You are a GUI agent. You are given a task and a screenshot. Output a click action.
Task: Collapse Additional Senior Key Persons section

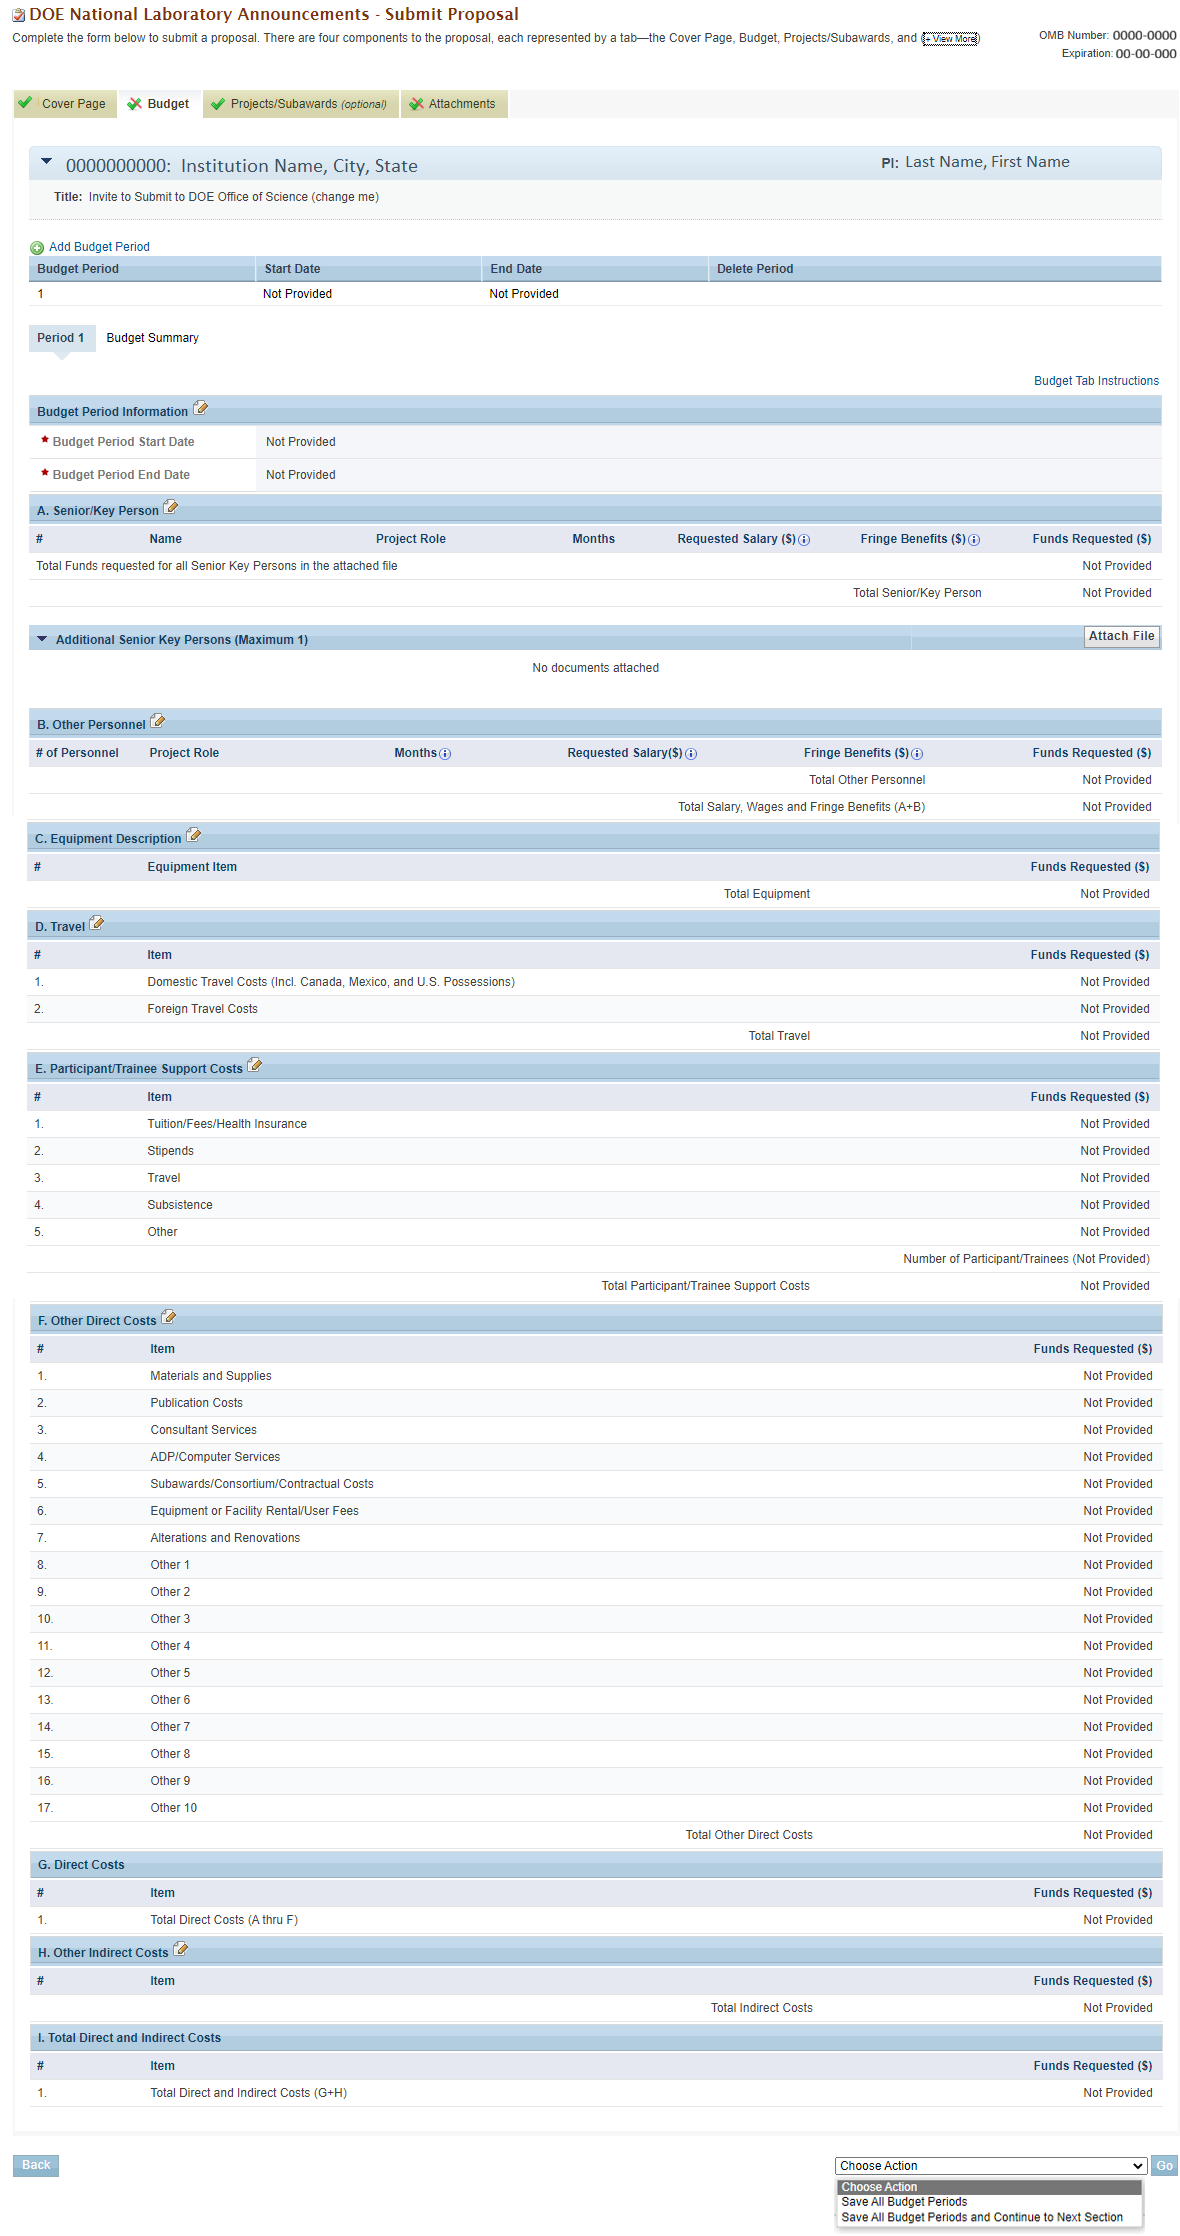42,639
